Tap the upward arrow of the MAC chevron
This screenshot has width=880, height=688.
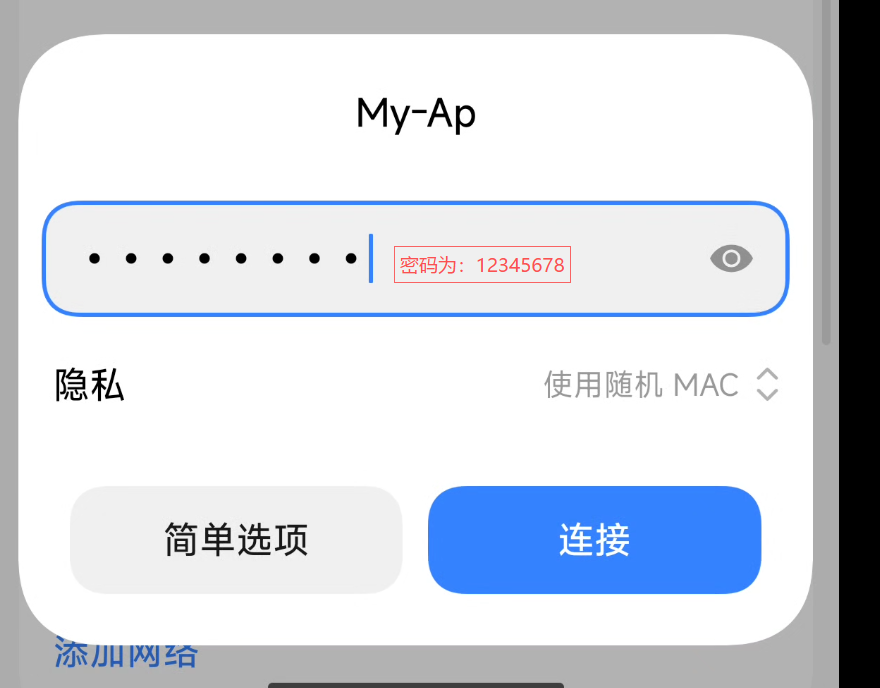(x=767, y=375)
